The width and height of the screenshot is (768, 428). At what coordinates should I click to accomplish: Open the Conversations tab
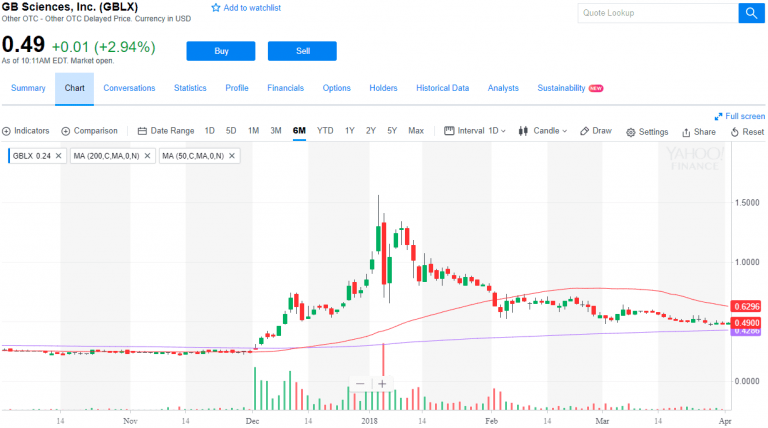[129, 88]
